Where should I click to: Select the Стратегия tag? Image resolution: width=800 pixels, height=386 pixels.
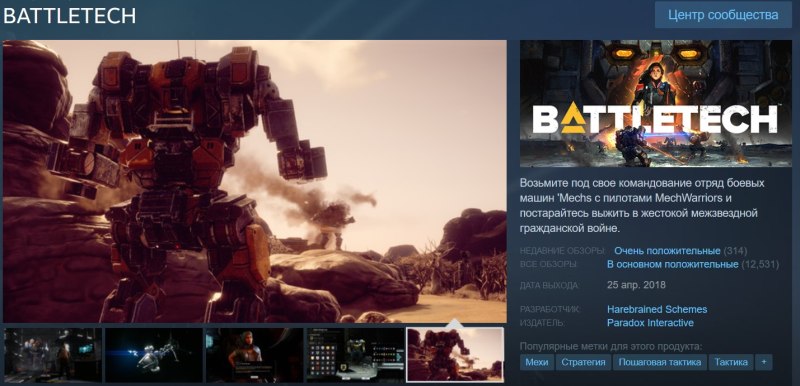pos(583,362)
